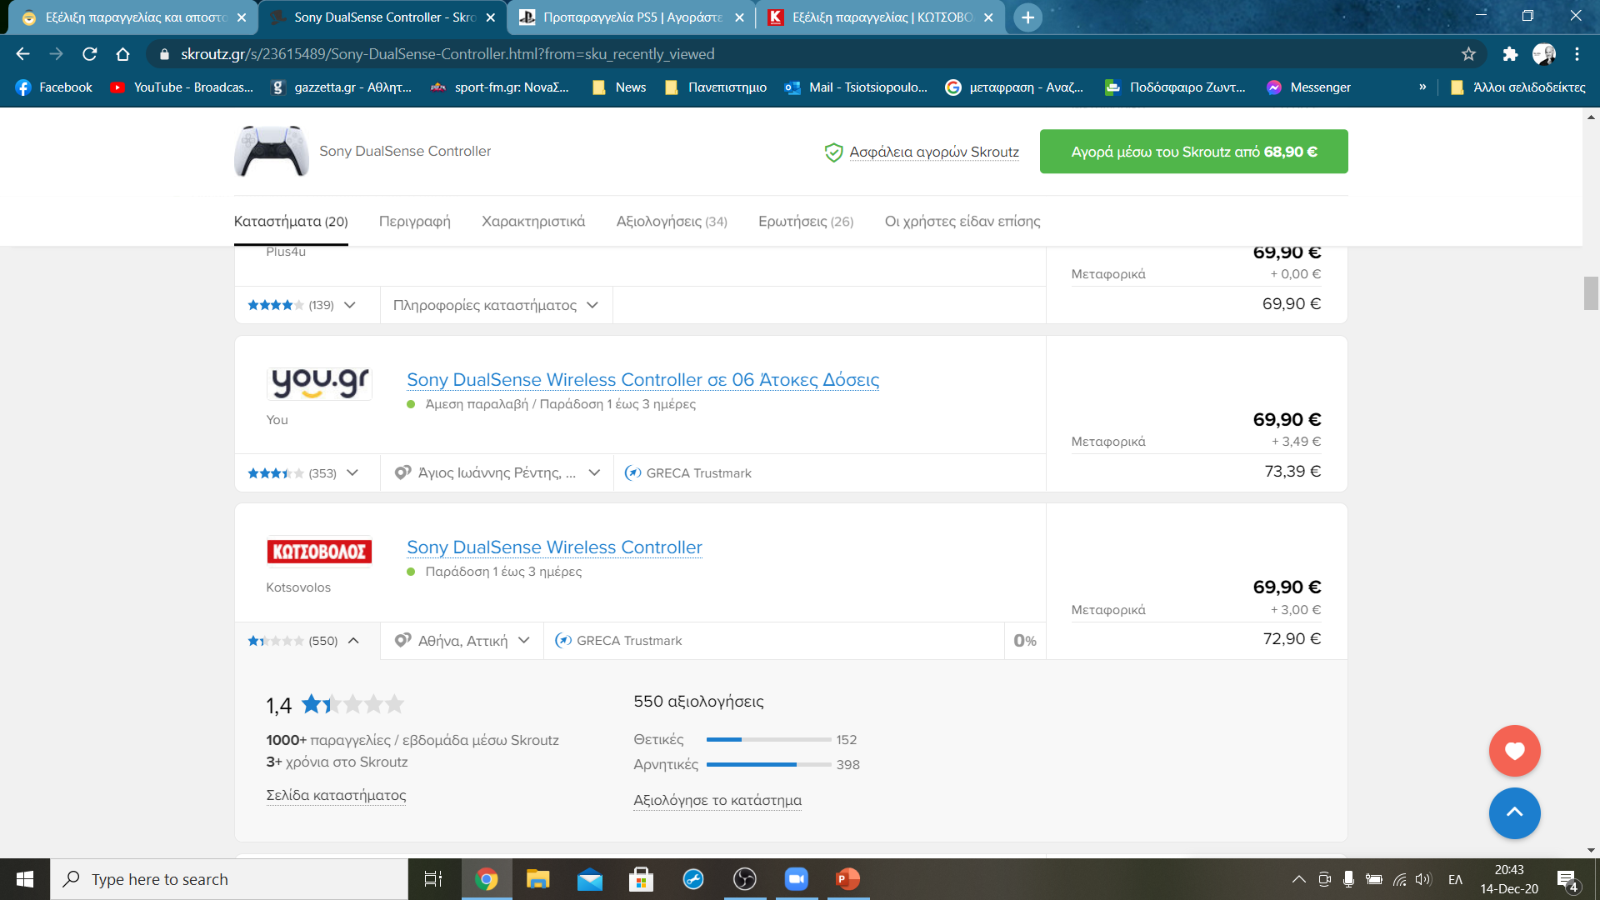The height and width of the screenshot is (900, 1600).
Task: Click the Θετικές reviews bar (152)
Action: (x=769, y=740)
